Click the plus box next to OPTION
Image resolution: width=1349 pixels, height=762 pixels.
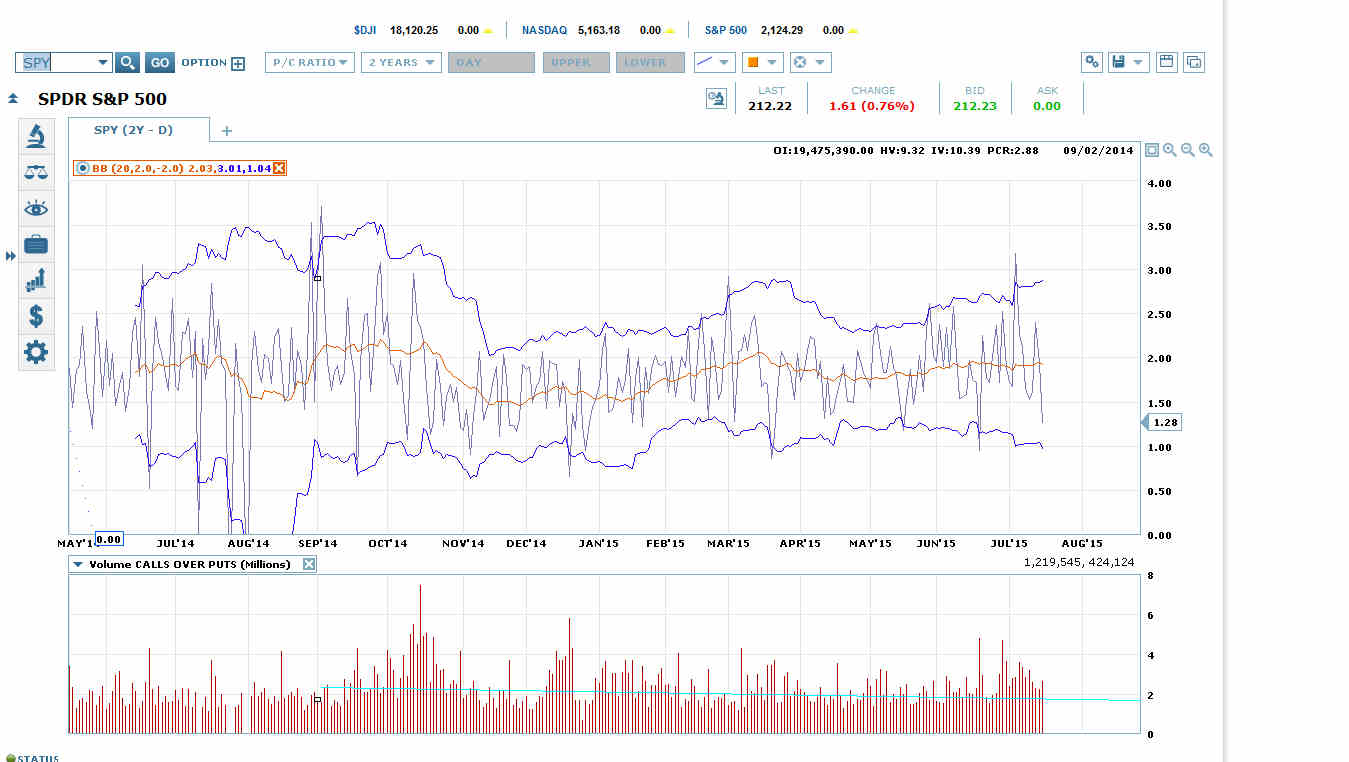pyautogui.click(x=238, y=63)
